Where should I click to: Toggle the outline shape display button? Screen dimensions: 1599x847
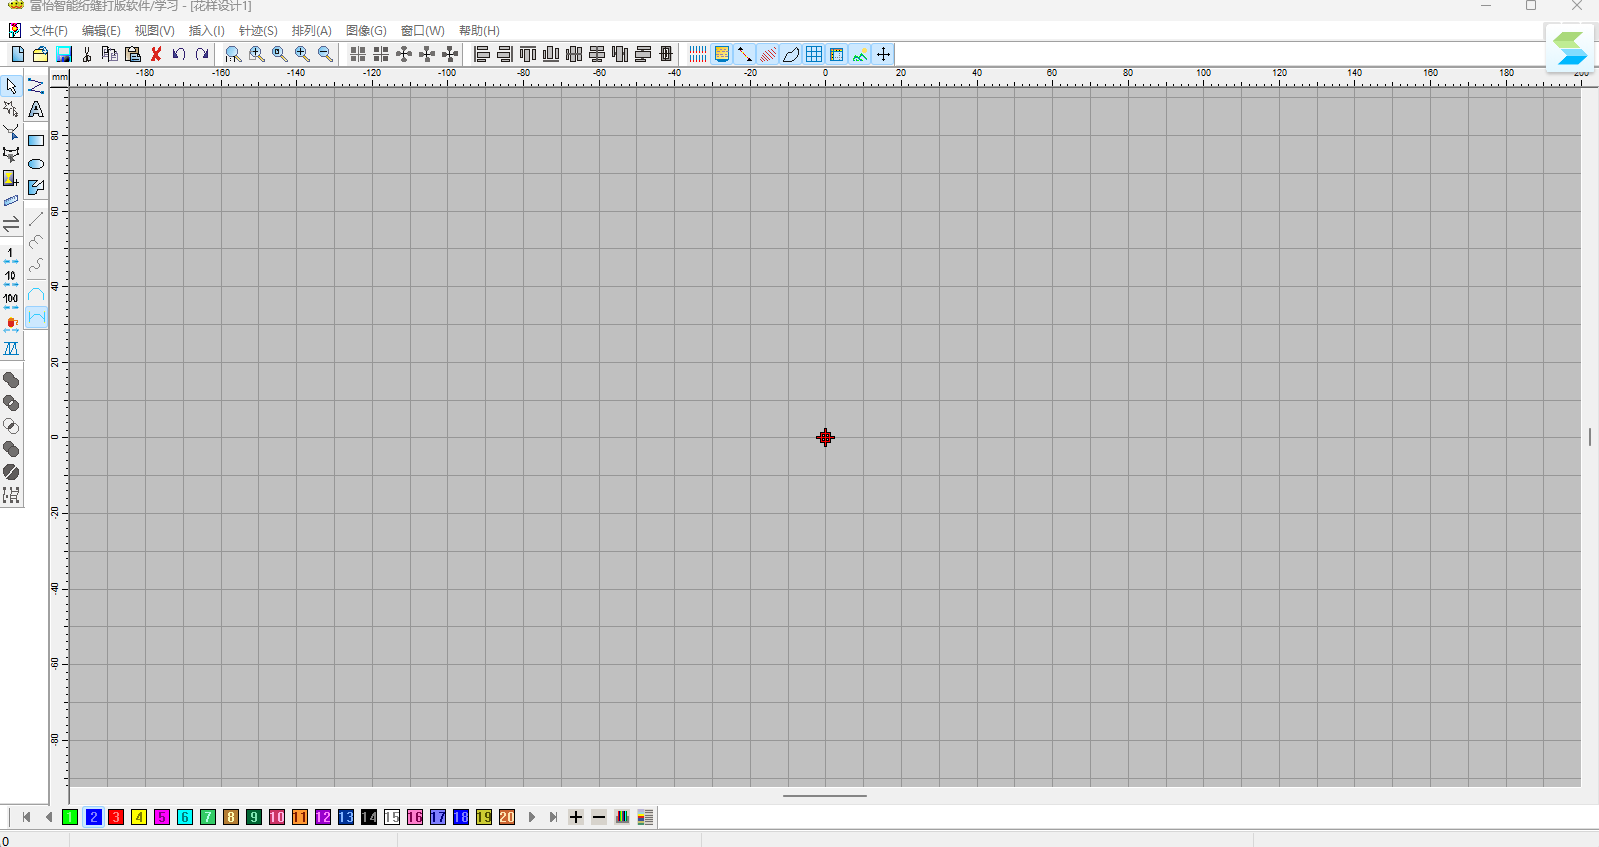(791, 54)
